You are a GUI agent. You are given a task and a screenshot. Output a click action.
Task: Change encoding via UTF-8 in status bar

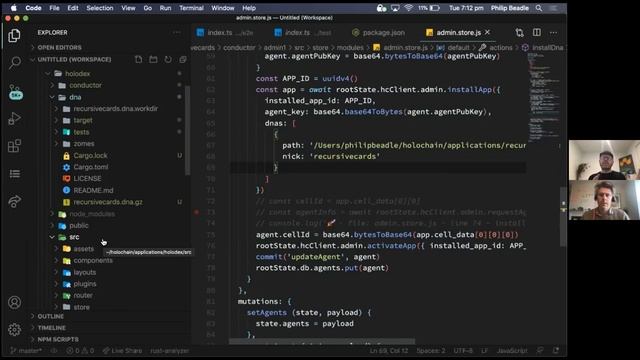click(463, 351)
